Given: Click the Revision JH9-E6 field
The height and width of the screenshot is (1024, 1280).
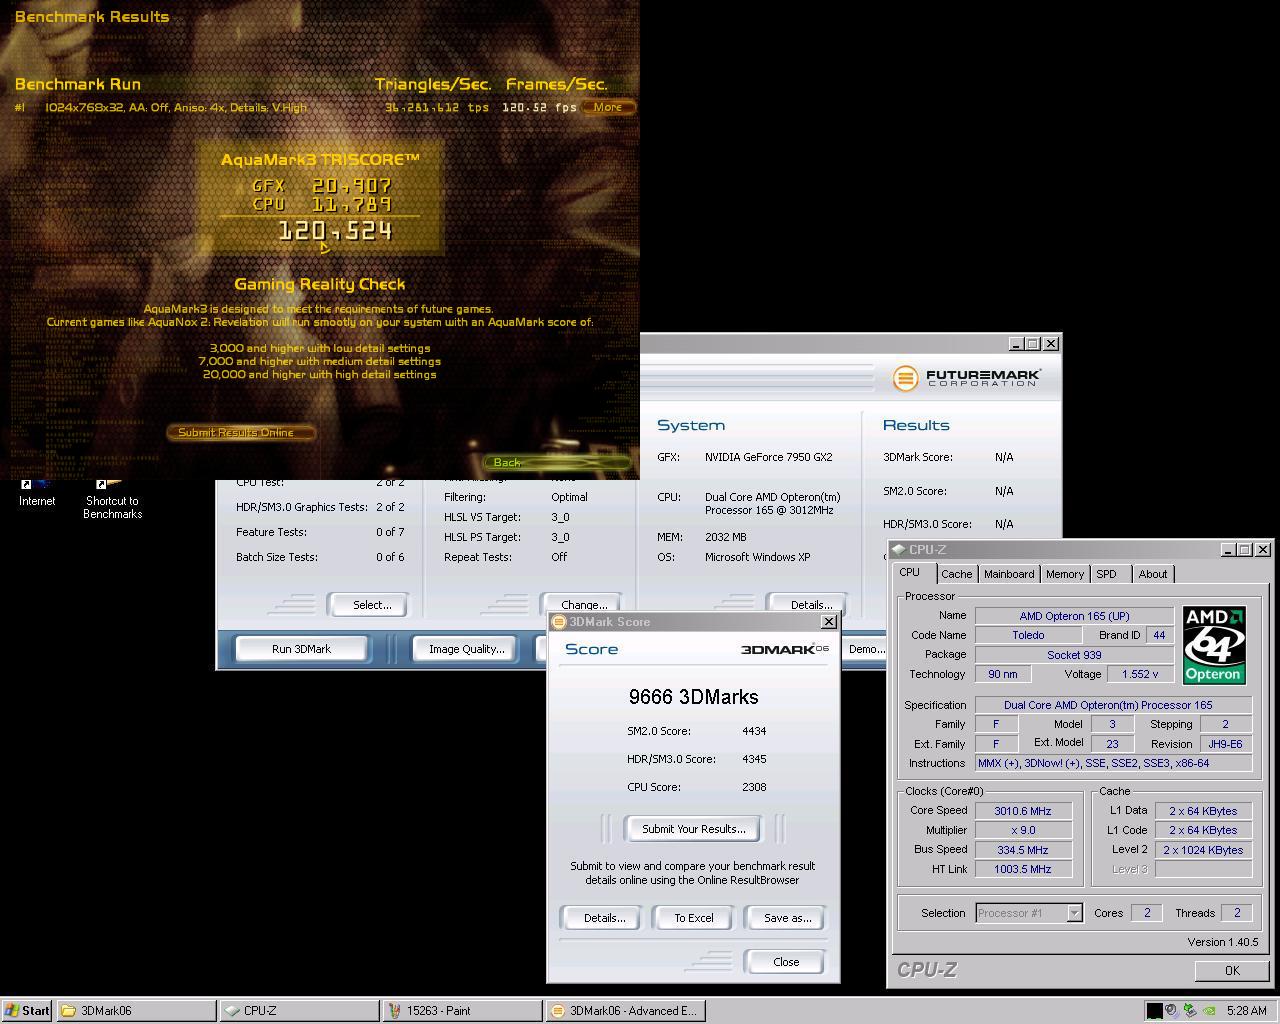Looking at the screenshot, I should (1225, 744).
